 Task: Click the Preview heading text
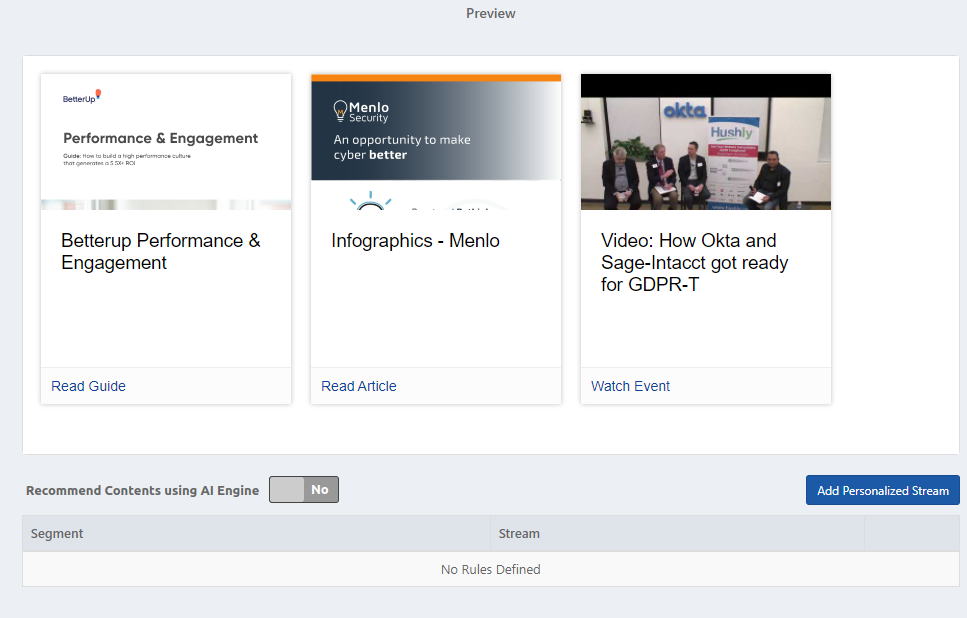(x=491, y=14)
